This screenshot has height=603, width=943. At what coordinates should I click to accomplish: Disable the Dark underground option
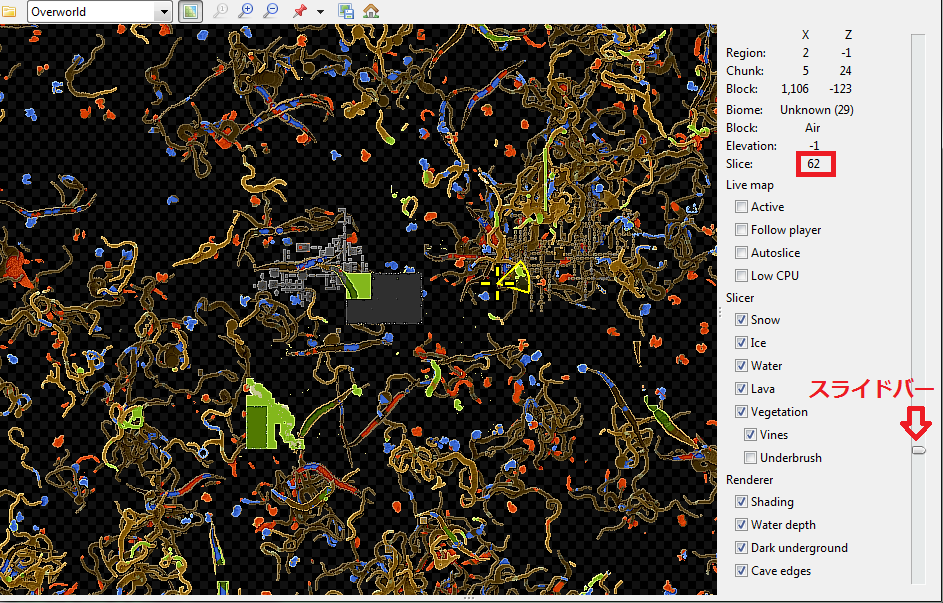point(742,548)
